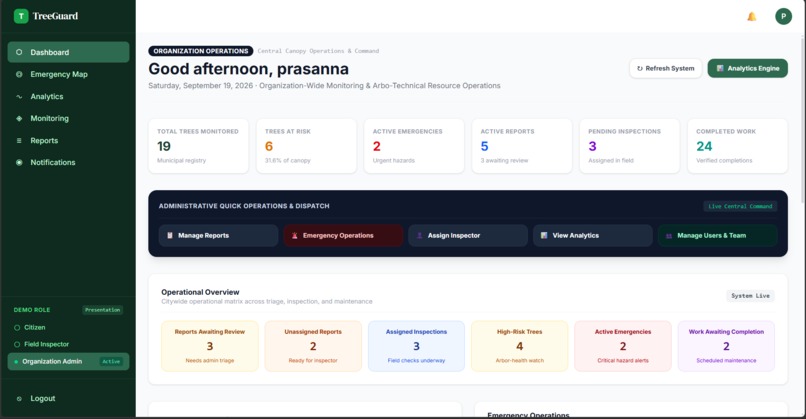Open Emergency Operations dispatch button

click(343, 235)
